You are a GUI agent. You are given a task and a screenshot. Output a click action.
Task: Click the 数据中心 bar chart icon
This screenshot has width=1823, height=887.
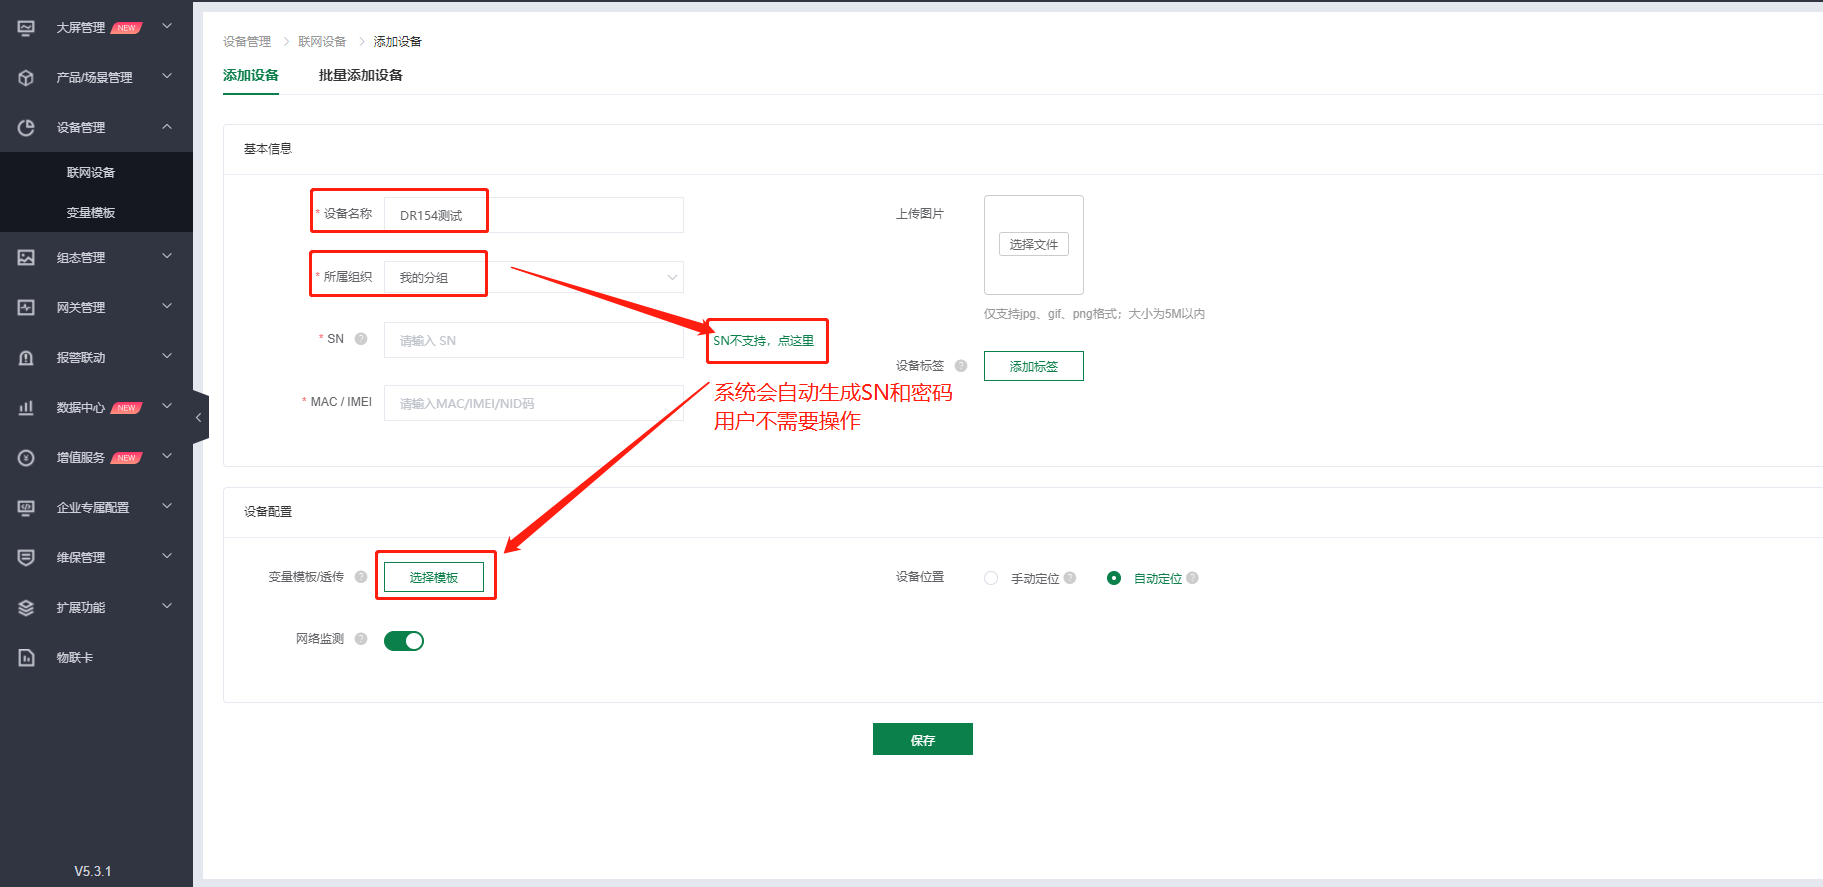pos(26,408)
